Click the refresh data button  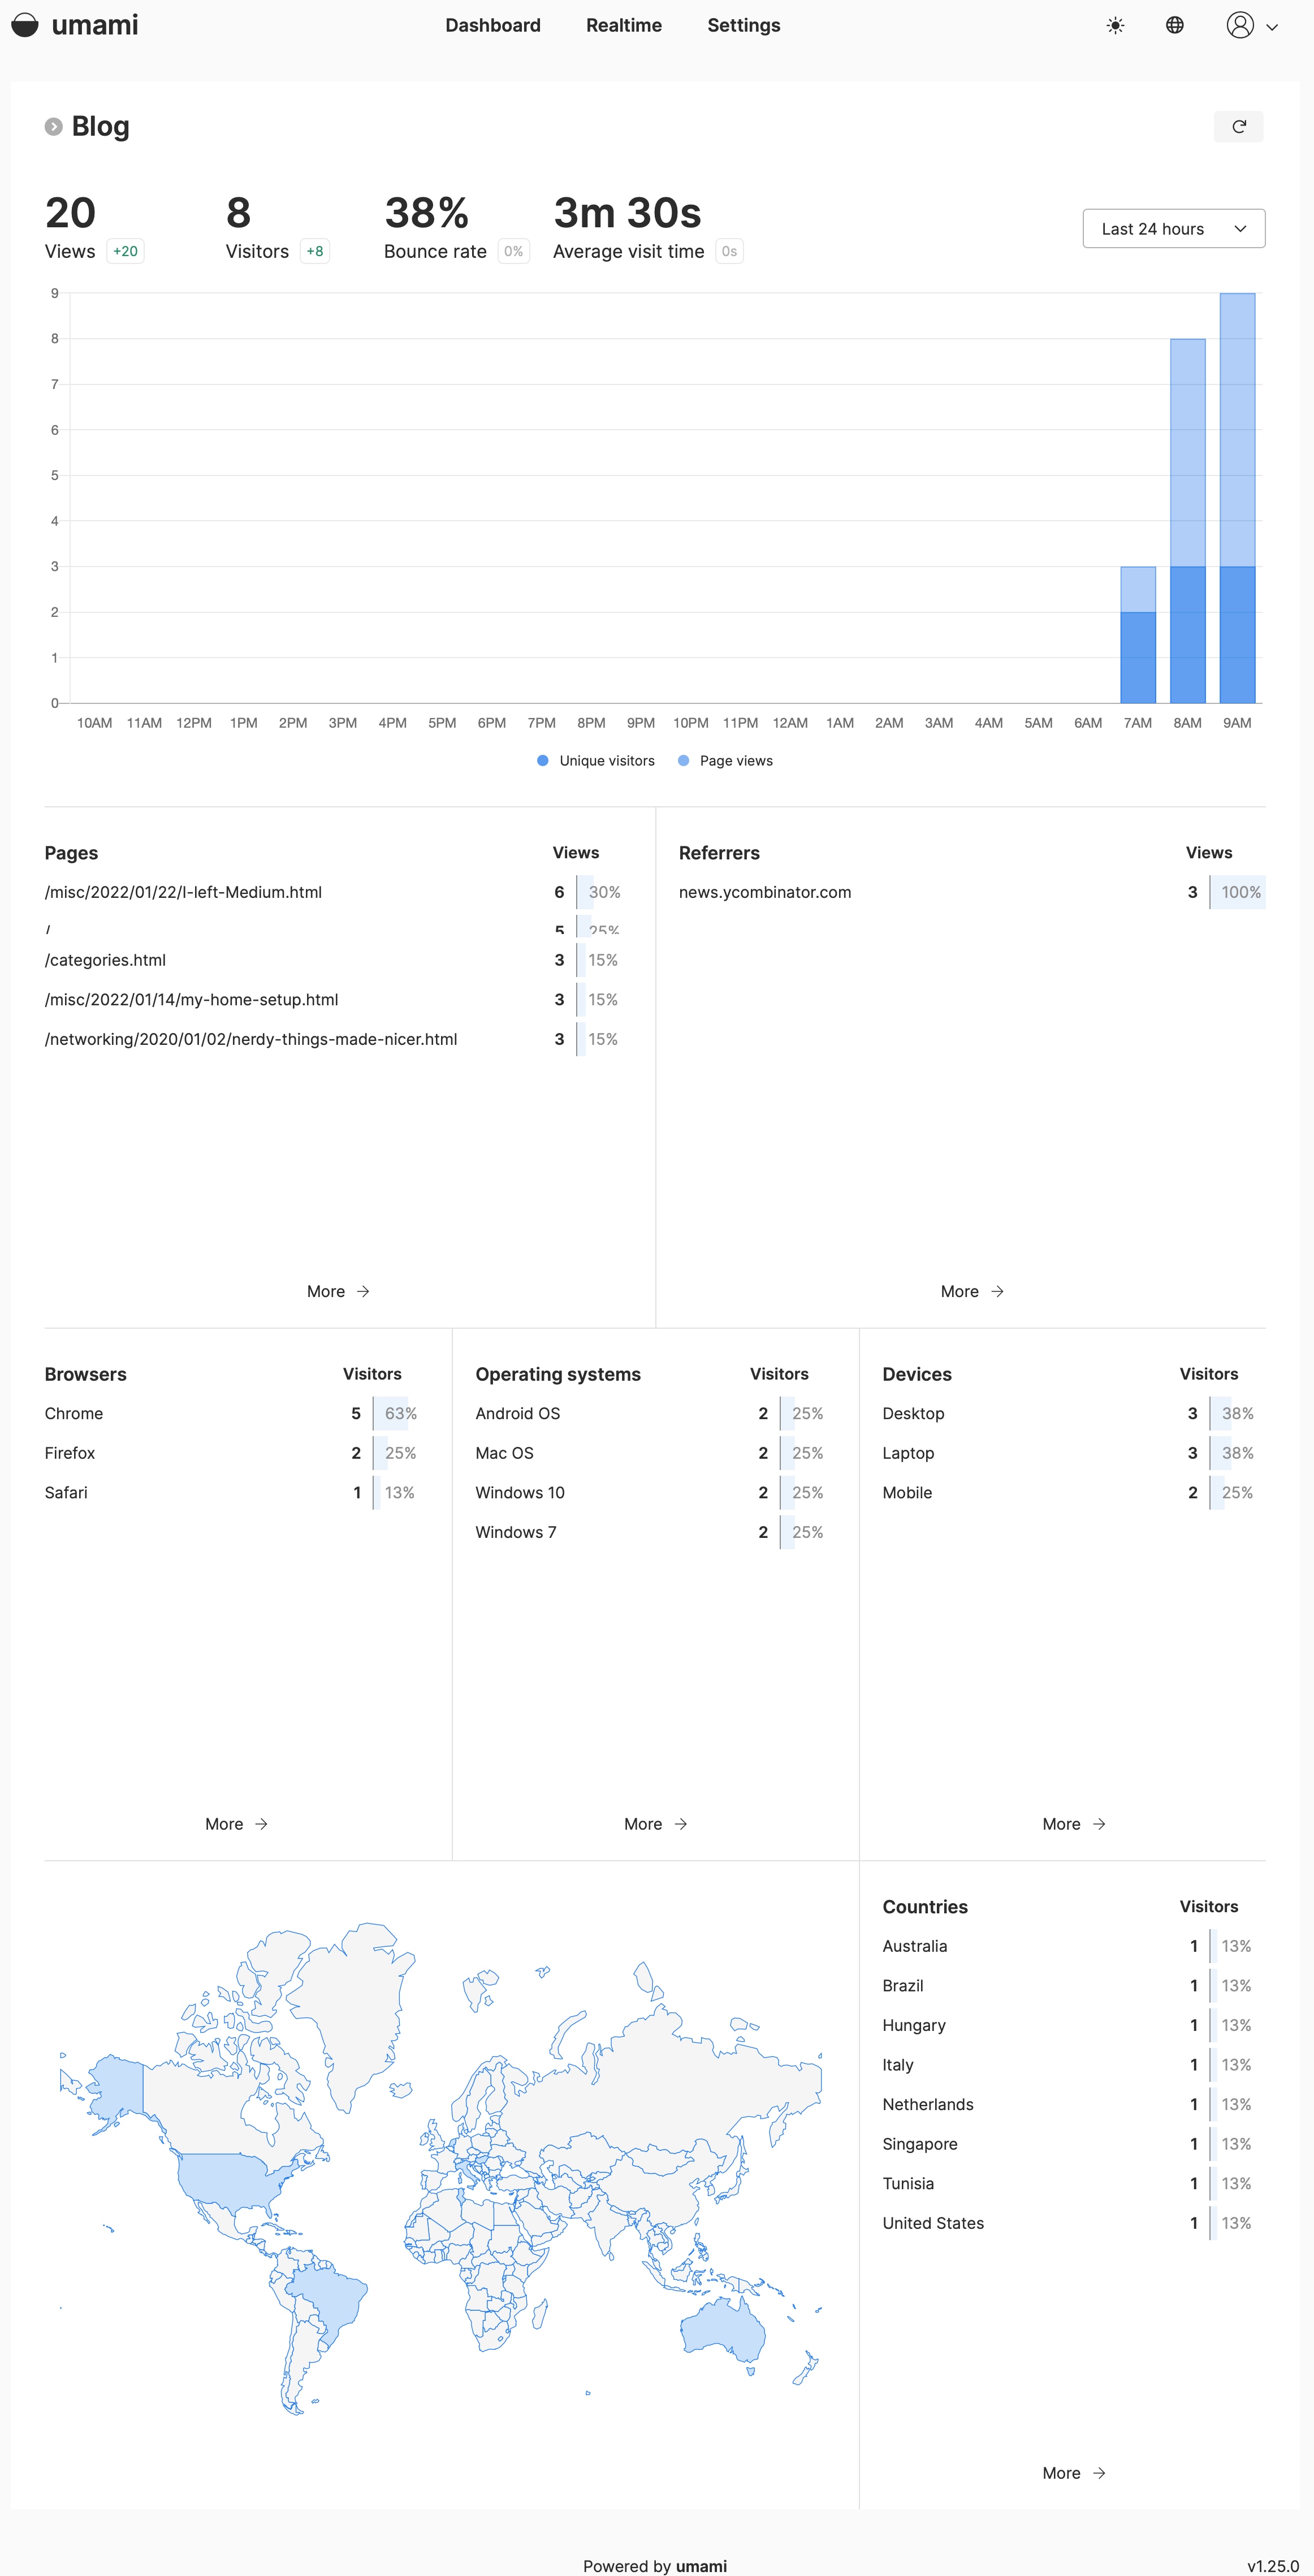[1239, 127]
